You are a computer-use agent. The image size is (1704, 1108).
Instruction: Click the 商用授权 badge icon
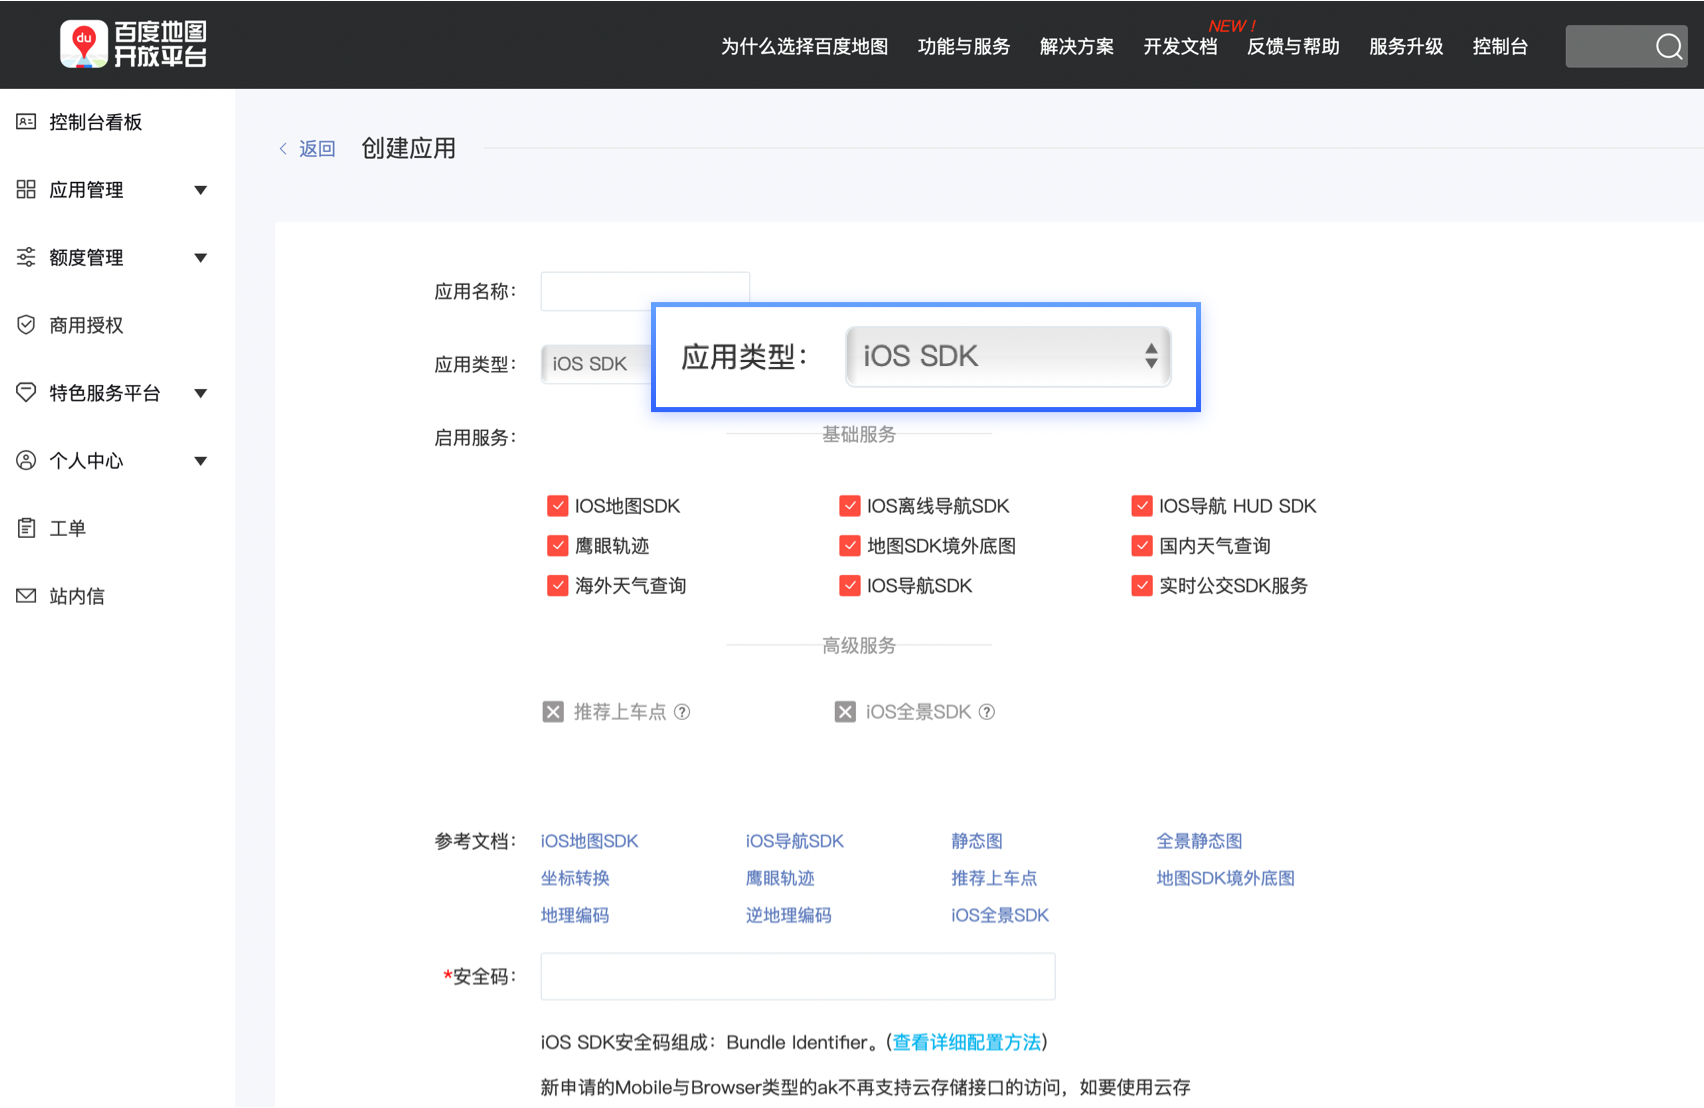[25, 324]
